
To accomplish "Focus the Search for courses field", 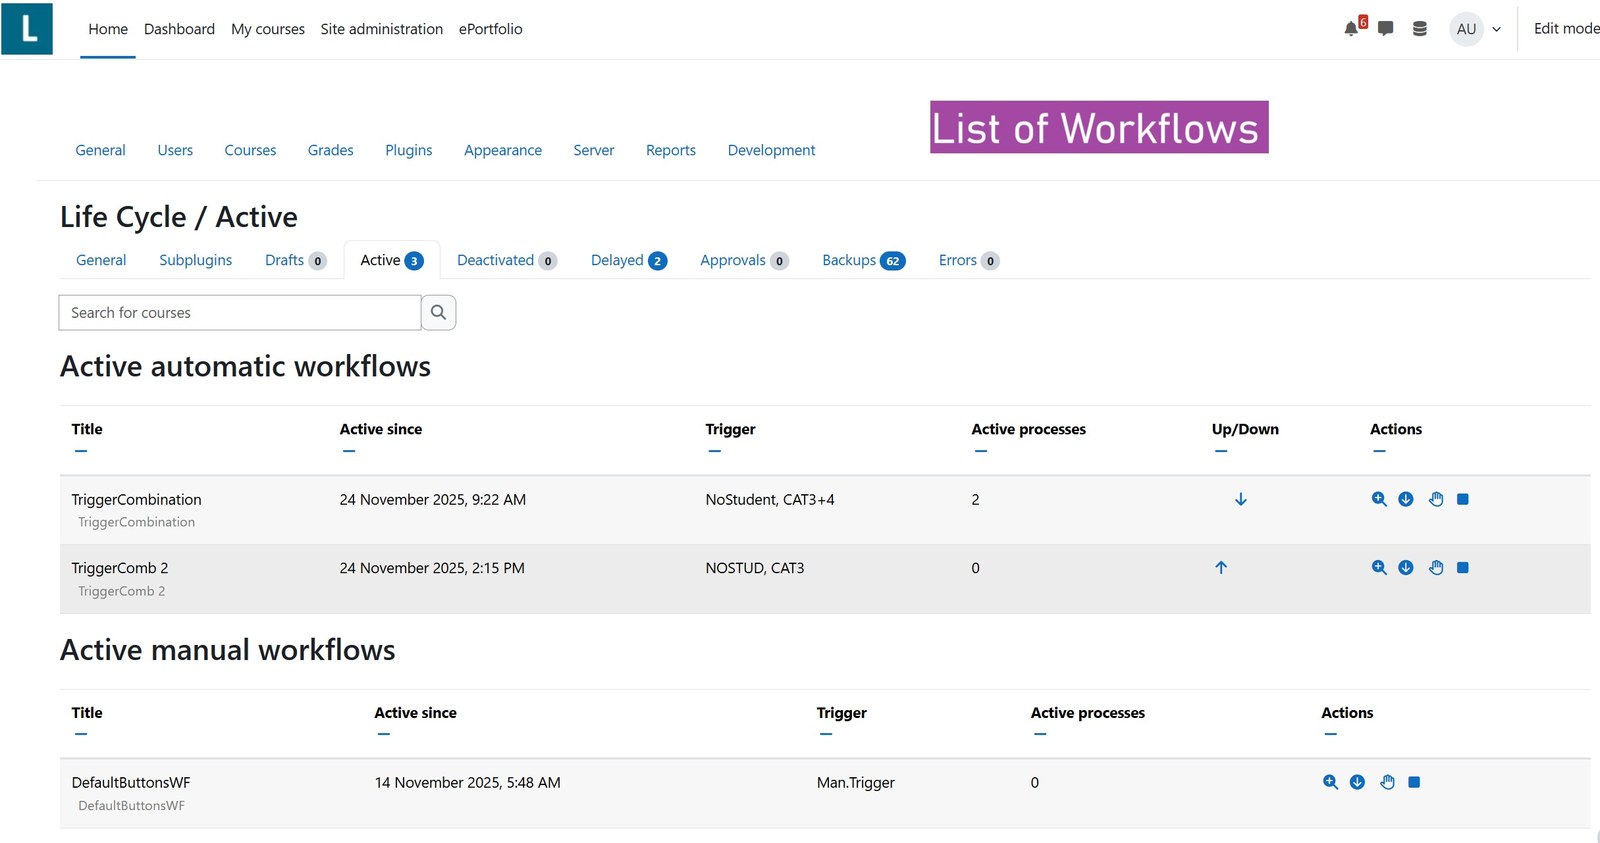I will pos(240,313).
